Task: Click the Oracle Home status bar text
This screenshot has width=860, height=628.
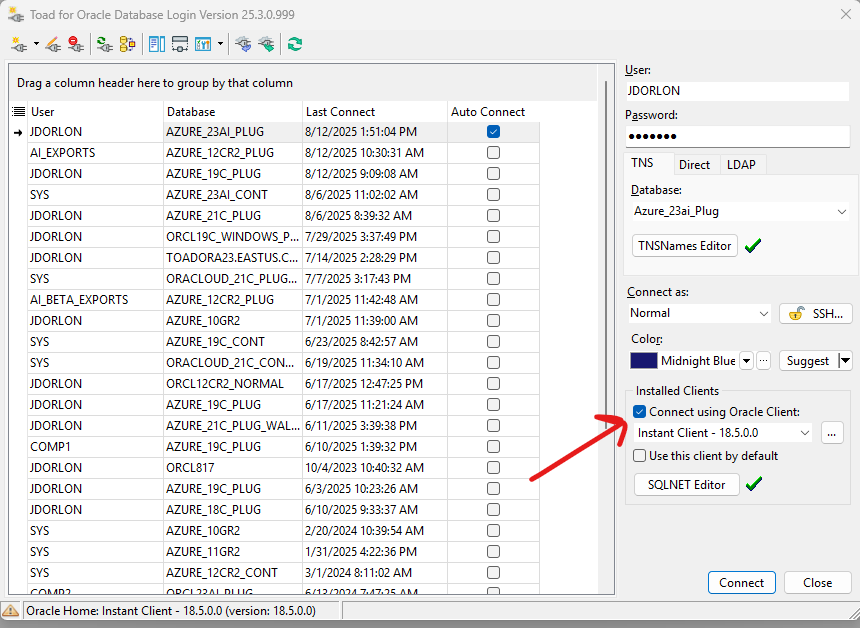Action: (171, 610)
